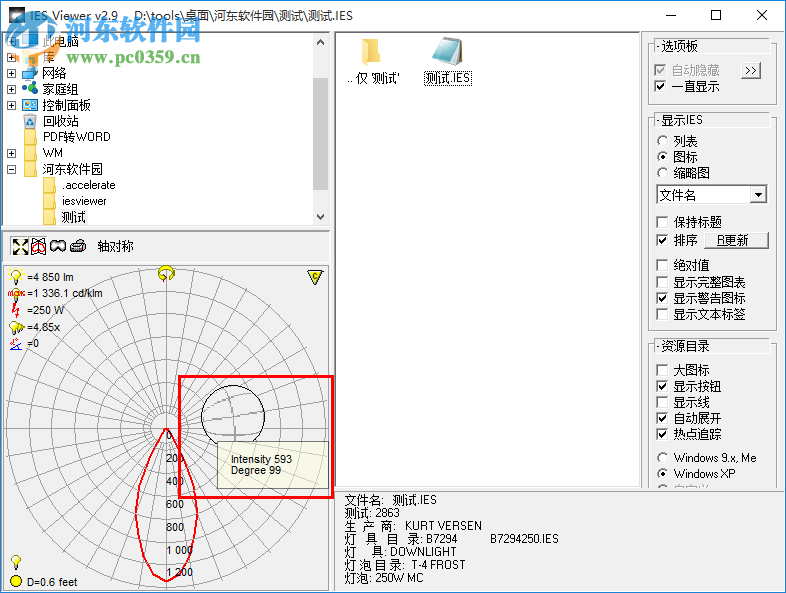Open the 文件名 dropdown
This screenshot has width=786, height=593.
coord(758,194)
